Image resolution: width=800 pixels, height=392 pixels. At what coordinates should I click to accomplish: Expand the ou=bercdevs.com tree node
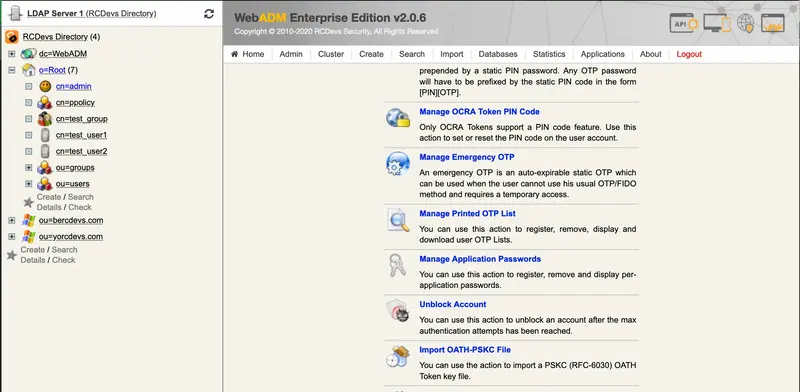click(x=12, y=220)
